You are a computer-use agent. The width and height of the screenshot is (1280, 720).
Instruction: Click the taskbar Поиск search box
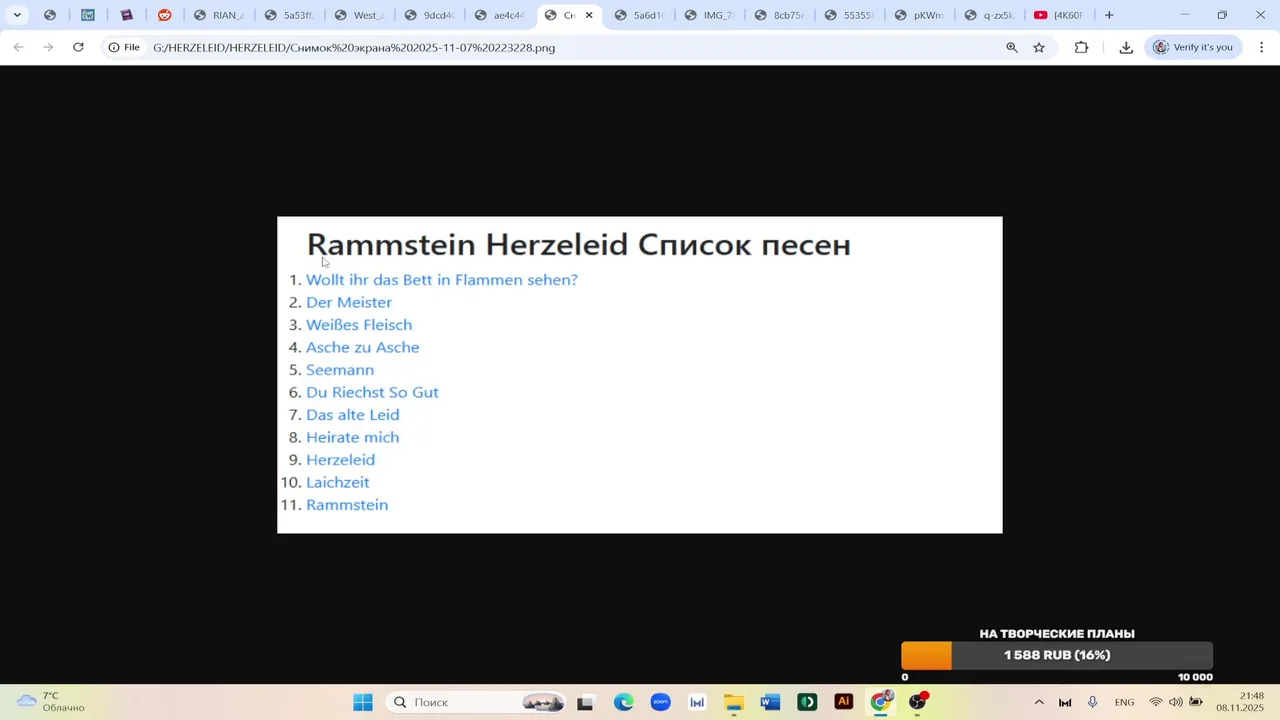(476, 702)
